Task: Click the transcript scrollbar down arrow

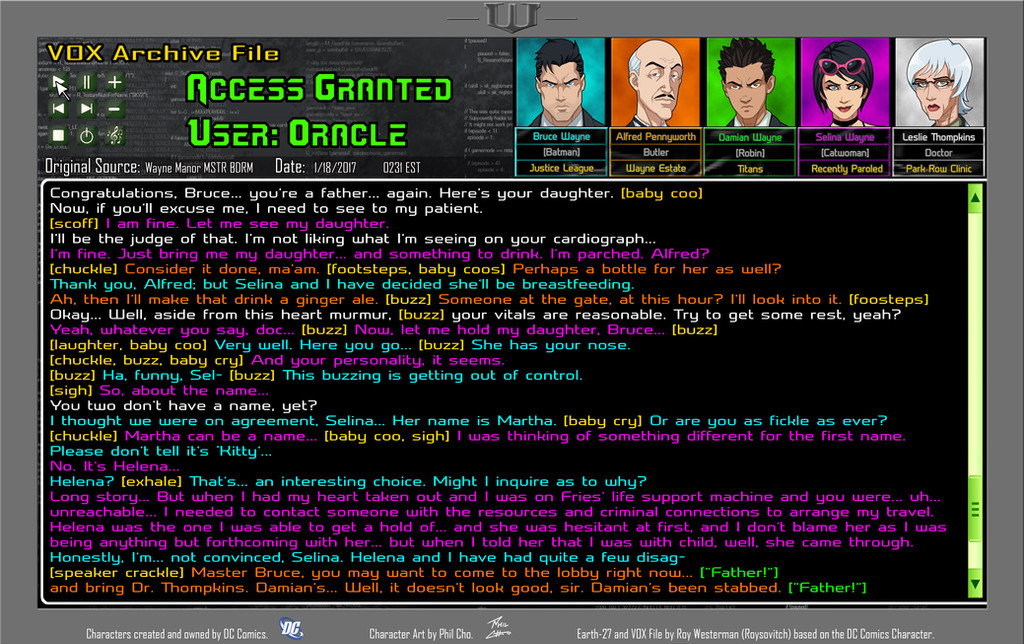Action: coord(975,585)
